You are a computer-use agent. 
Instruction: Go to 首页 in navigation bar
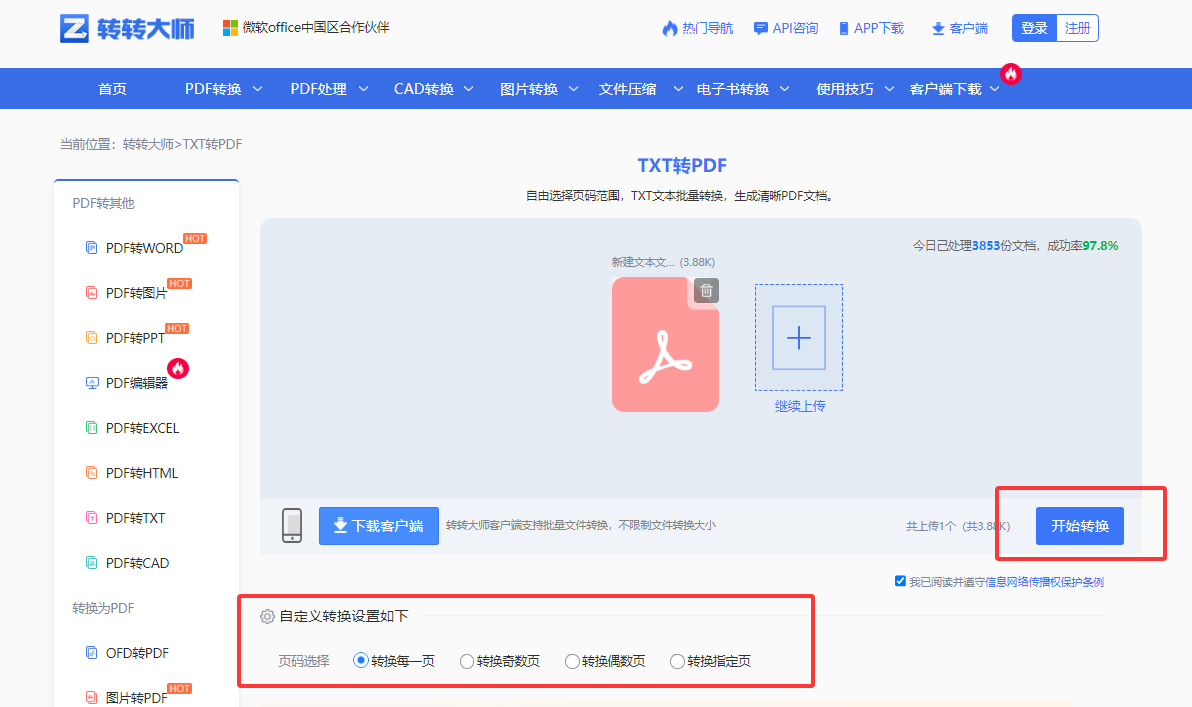click(x=113, y=89)
